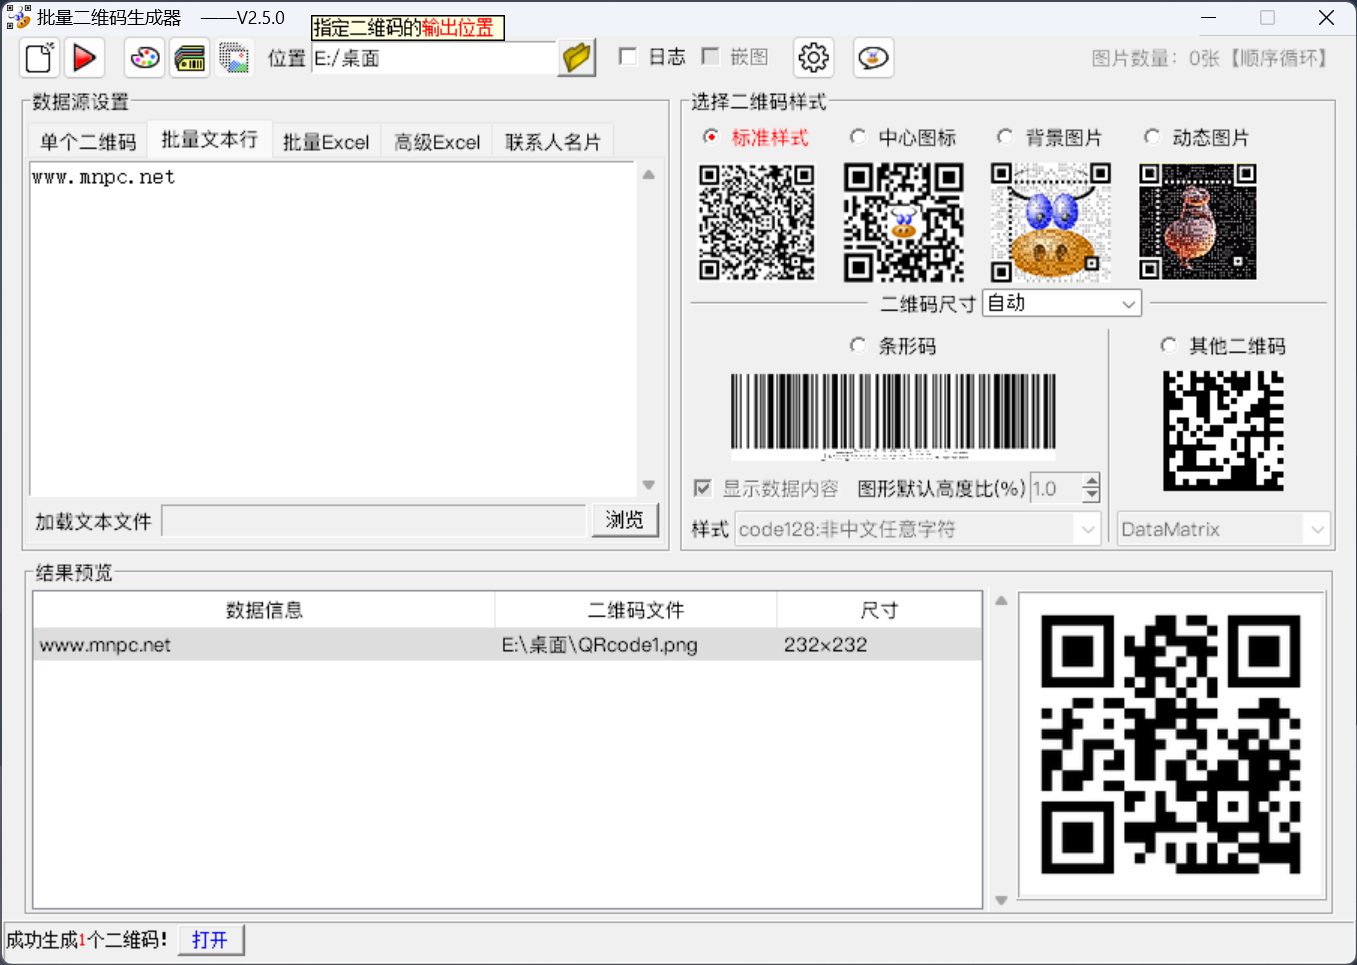
Task: Click the 数据信息 column header
Action: 264,610
